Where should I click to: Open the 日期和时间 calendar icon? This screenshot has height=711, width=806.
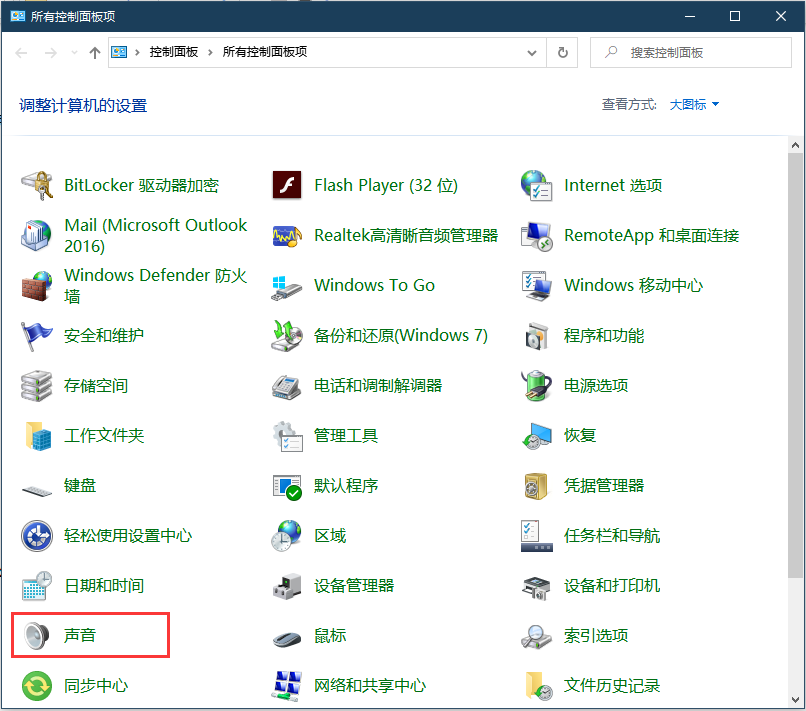tap(37, 586)
